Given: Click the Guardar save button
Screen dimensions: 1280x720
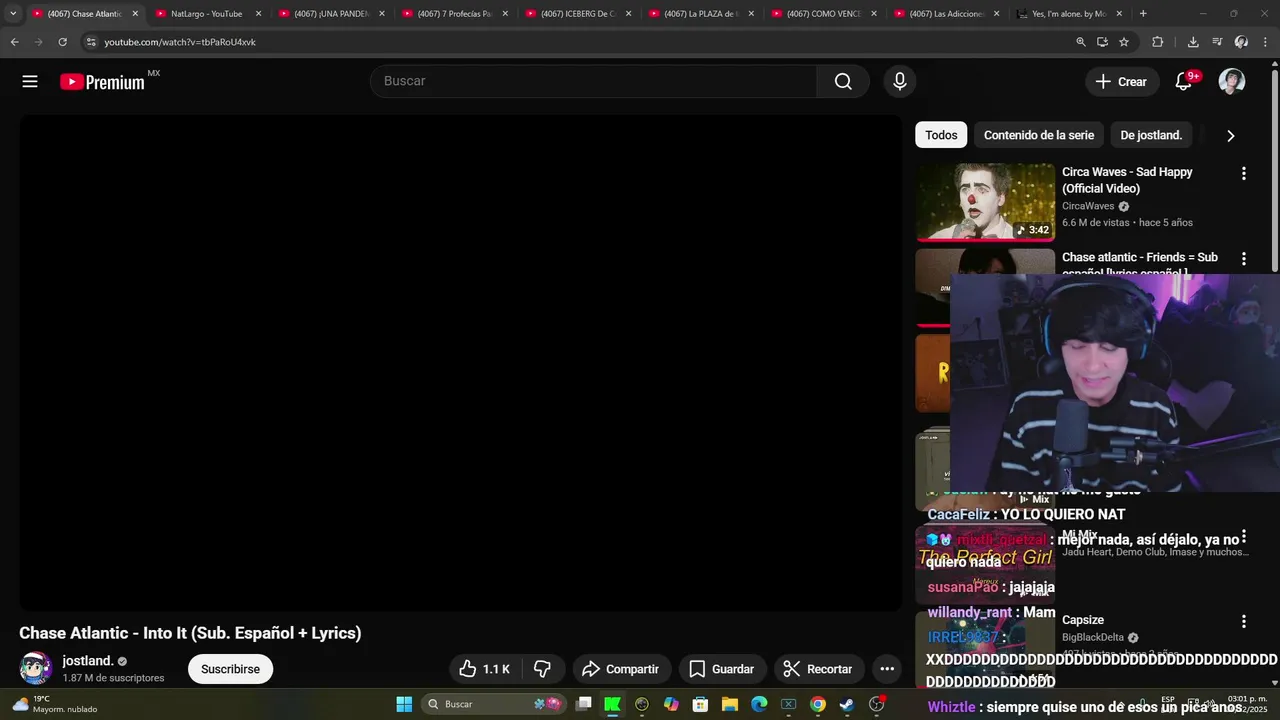Looking at the screenshot, I should tap(721, 669).
